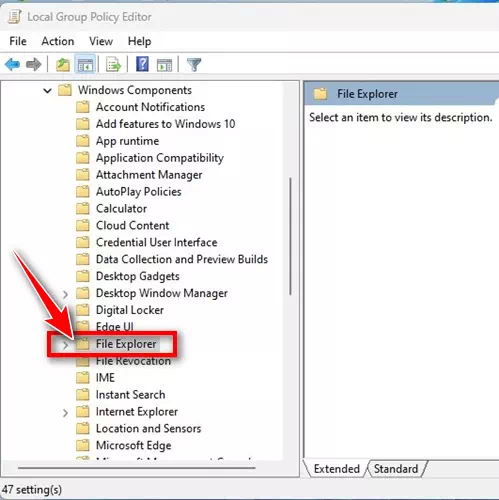Viewport: 499px width, 500px height.
Task: Click the Calculator folder icon
Action: [x=83, y=209]
